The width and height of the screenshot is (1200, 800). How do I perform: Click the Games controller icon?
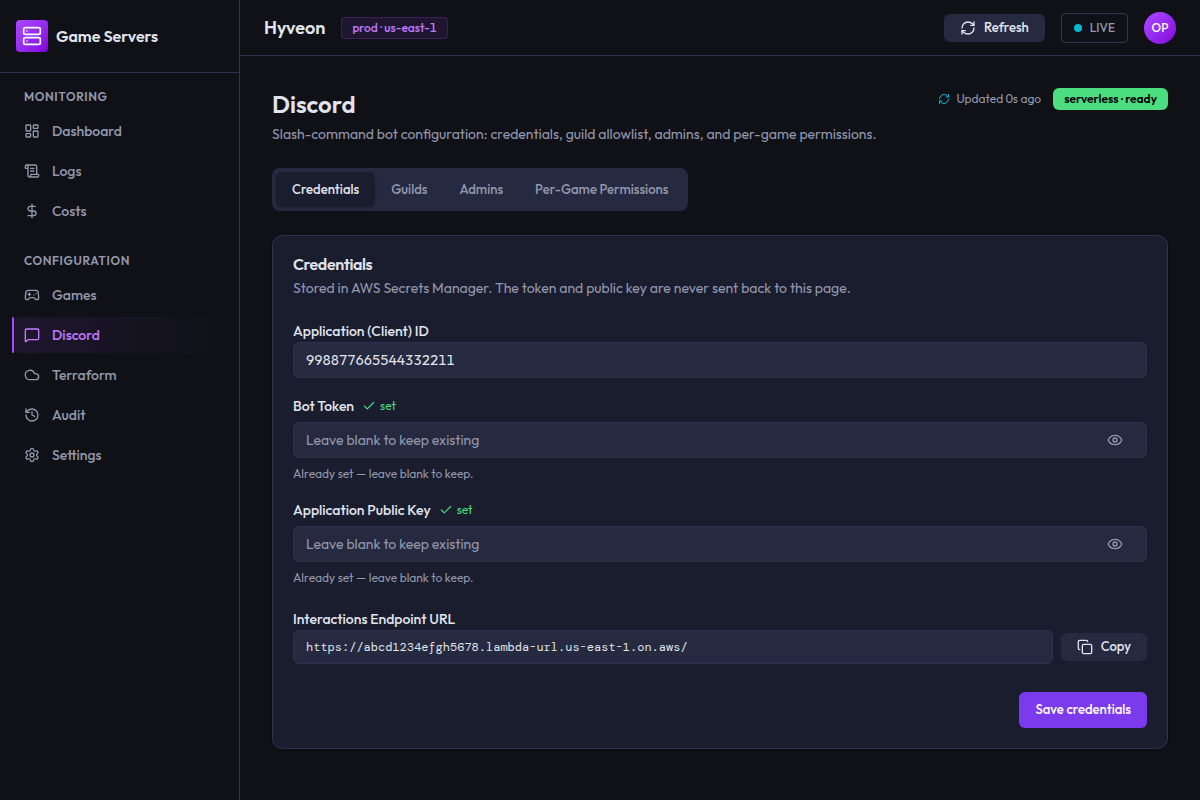32,295
